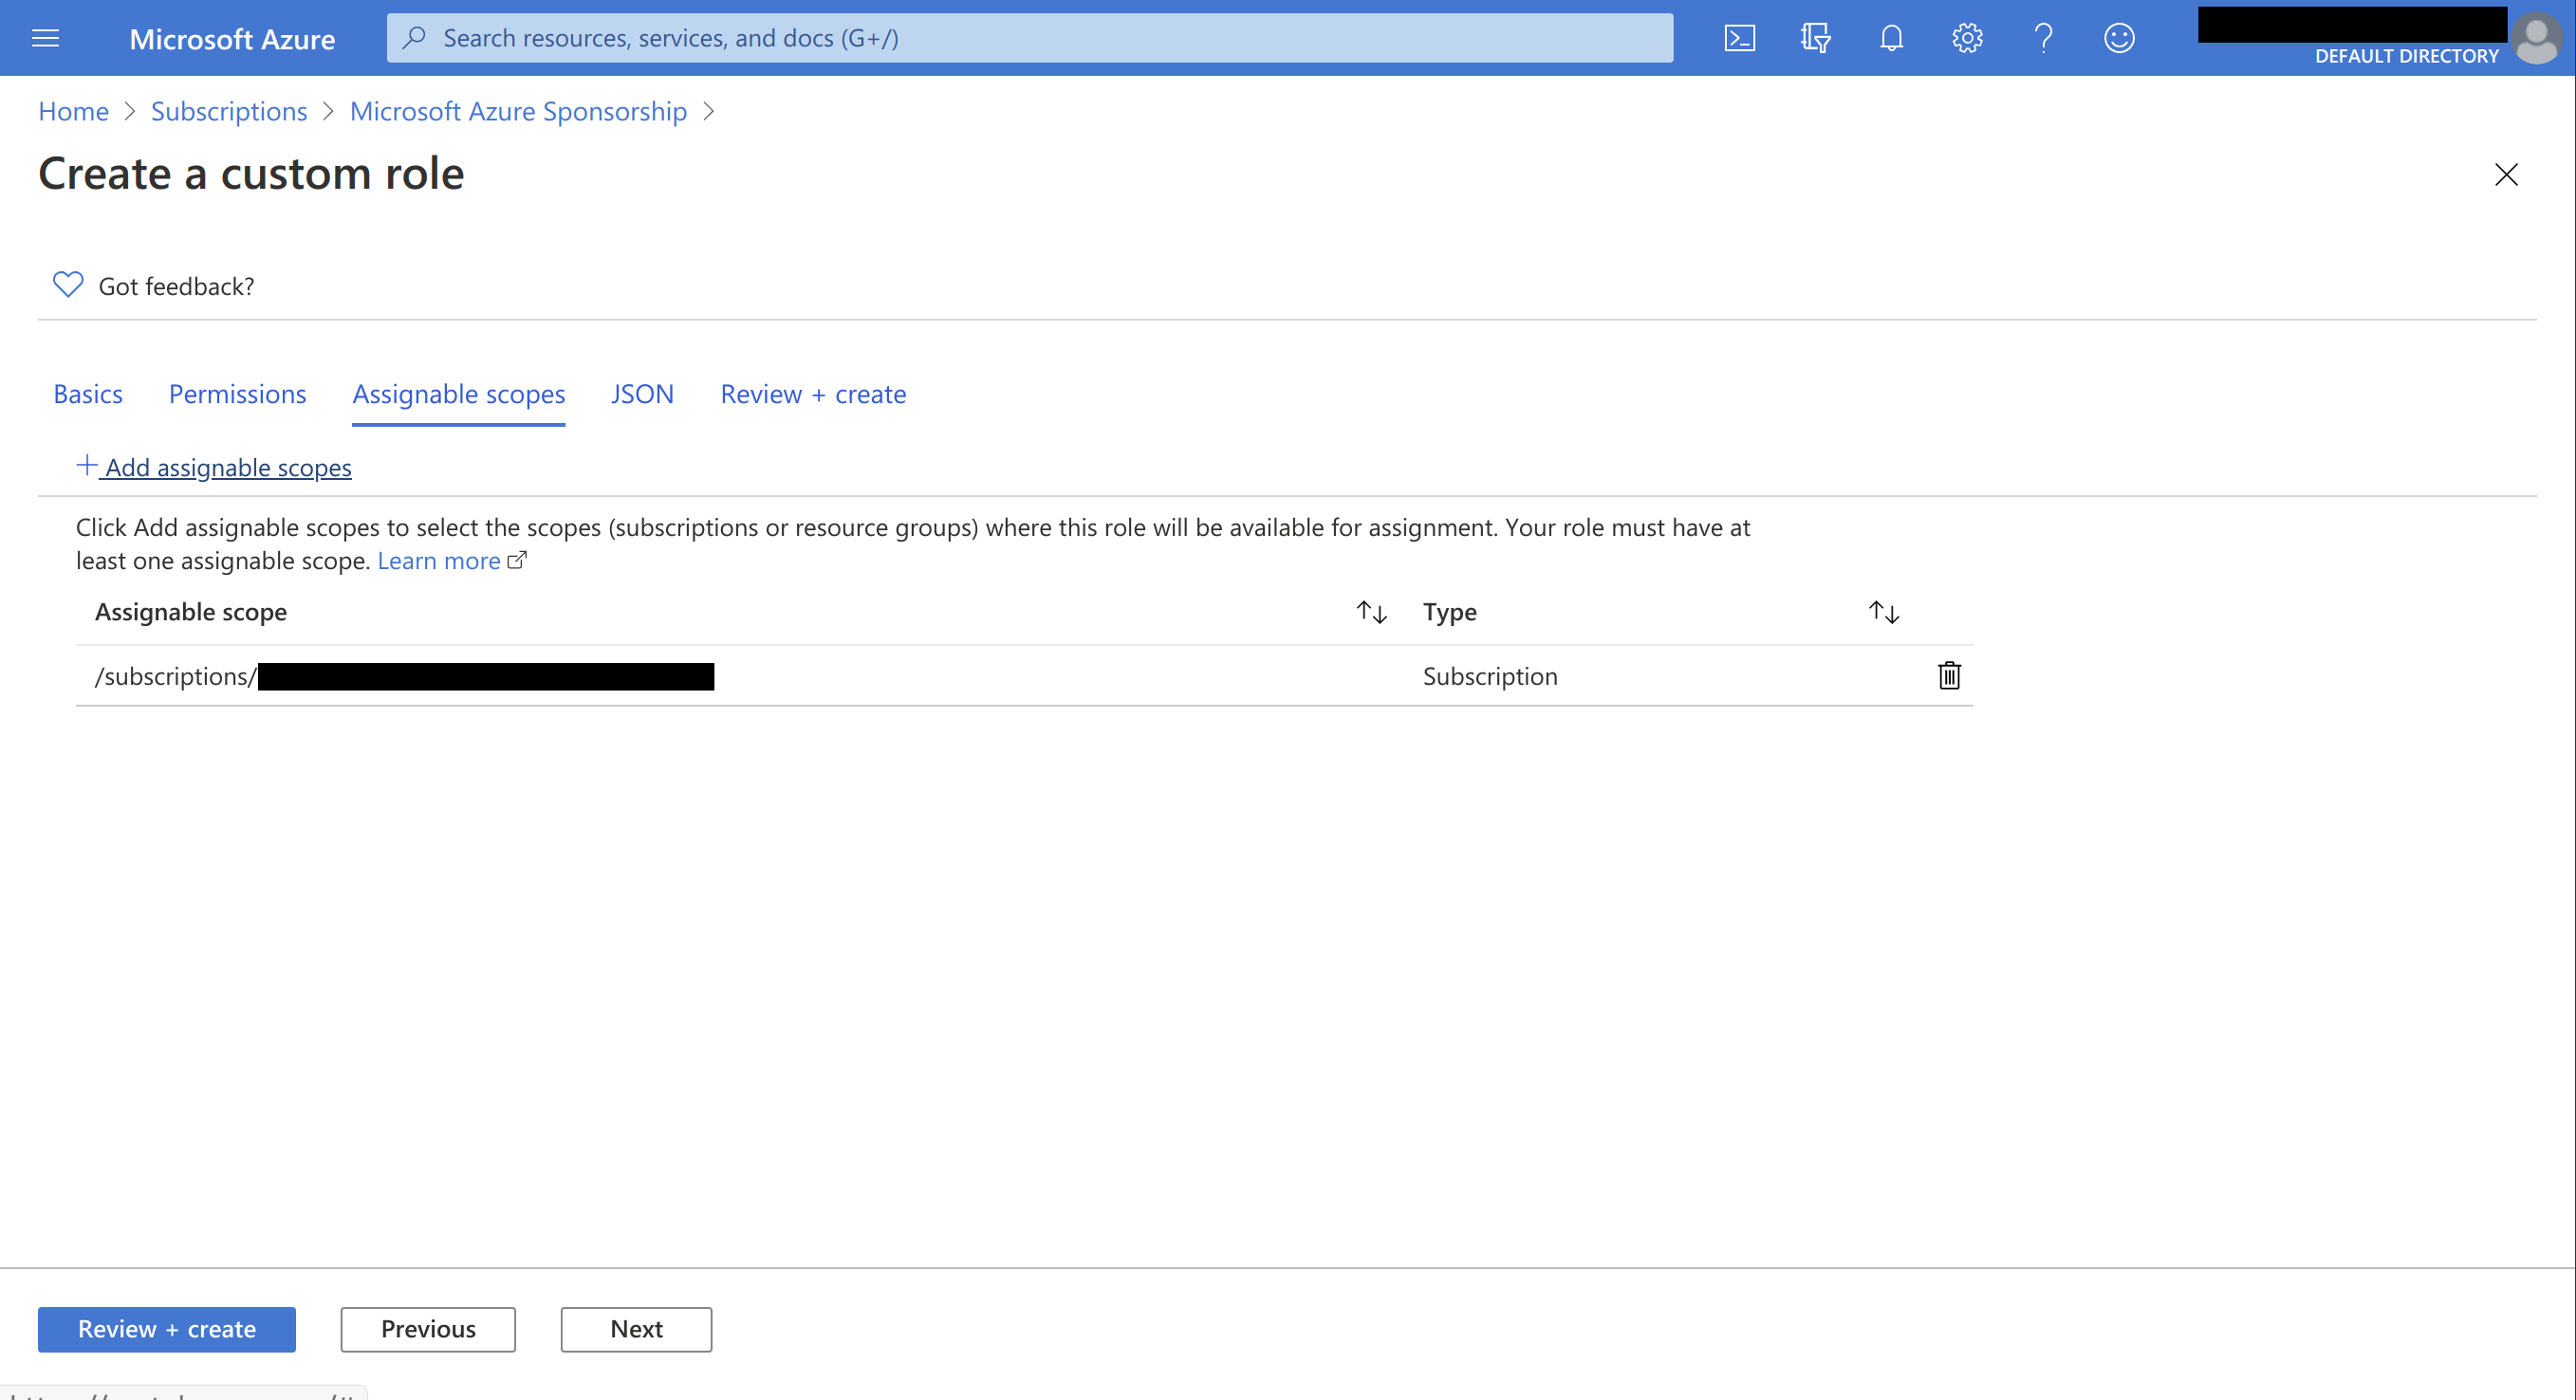Open the help question mark

[2043, 38]
